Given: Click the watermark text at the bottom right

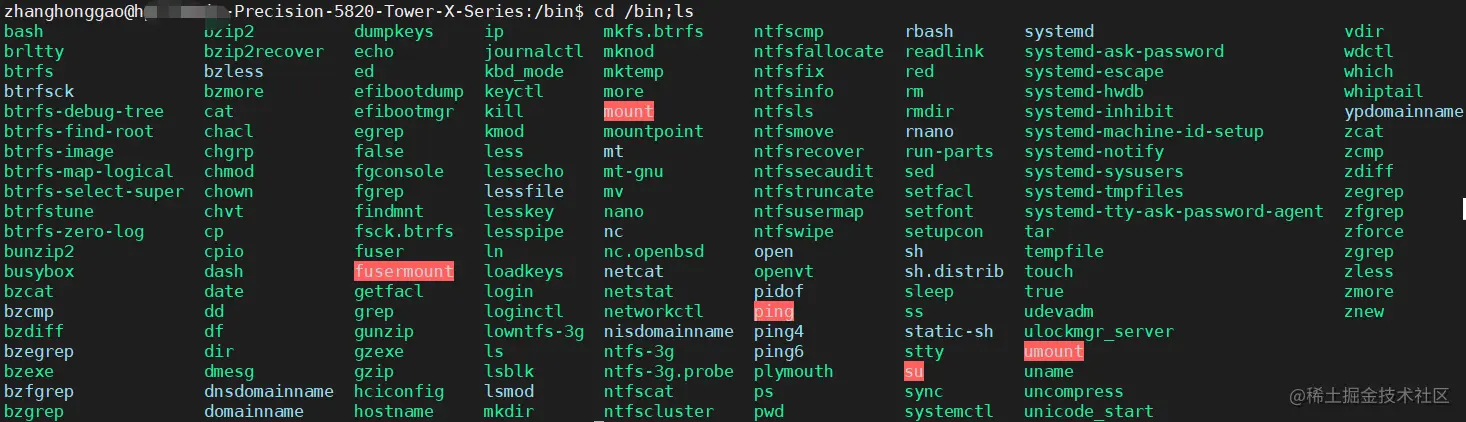Looking at the screenshot, I should (1369, 396).
